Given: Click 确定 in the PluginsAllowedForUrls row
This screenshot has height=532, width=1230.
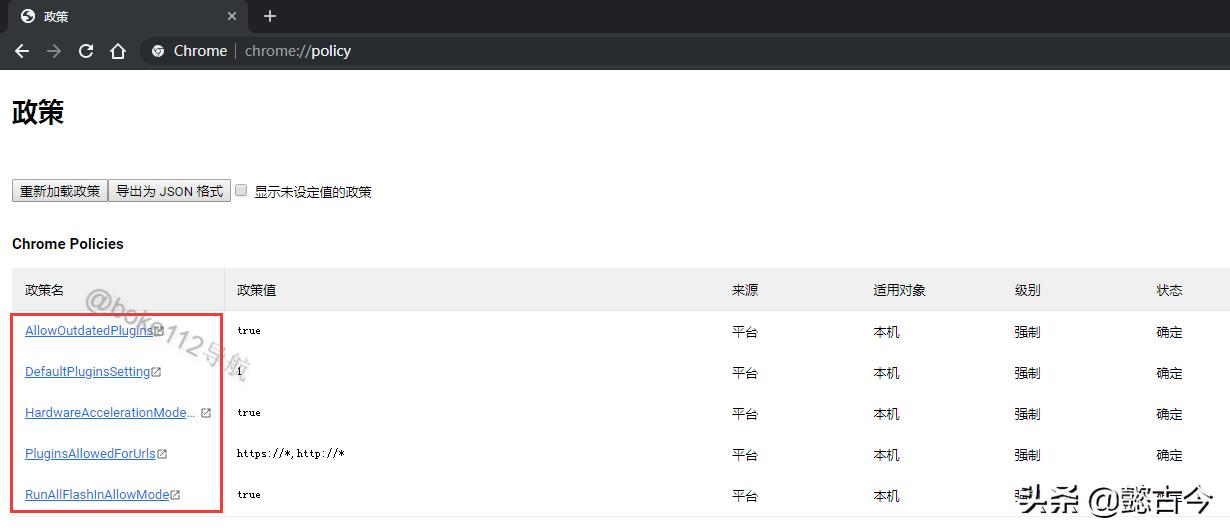Looking at the screenshot, I should 1169,455.
